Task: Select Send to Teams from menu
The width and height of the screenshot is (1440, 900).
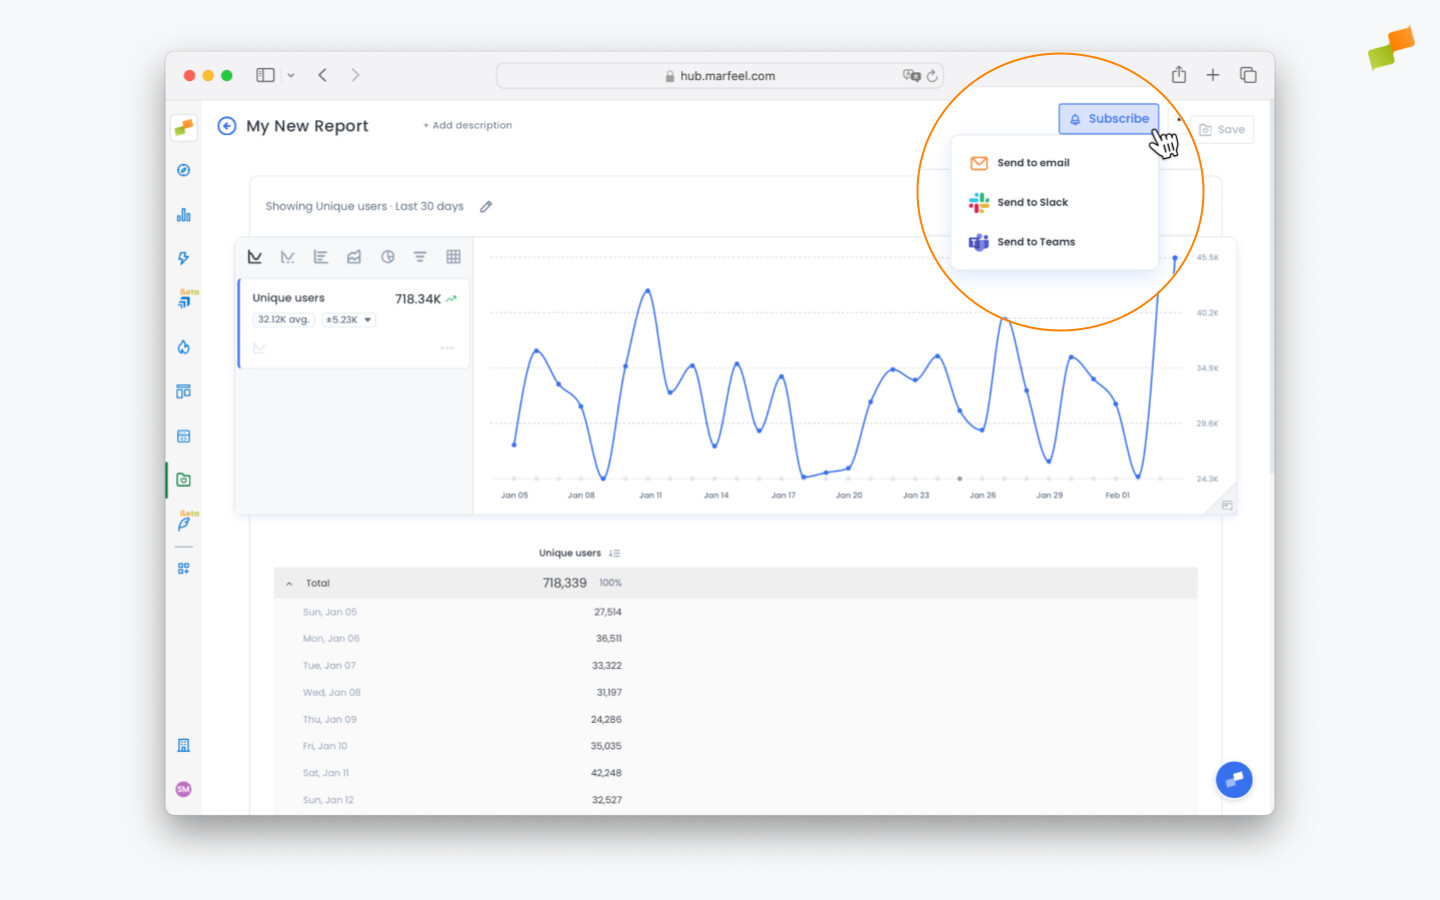Action: (x=1035, y=242)
